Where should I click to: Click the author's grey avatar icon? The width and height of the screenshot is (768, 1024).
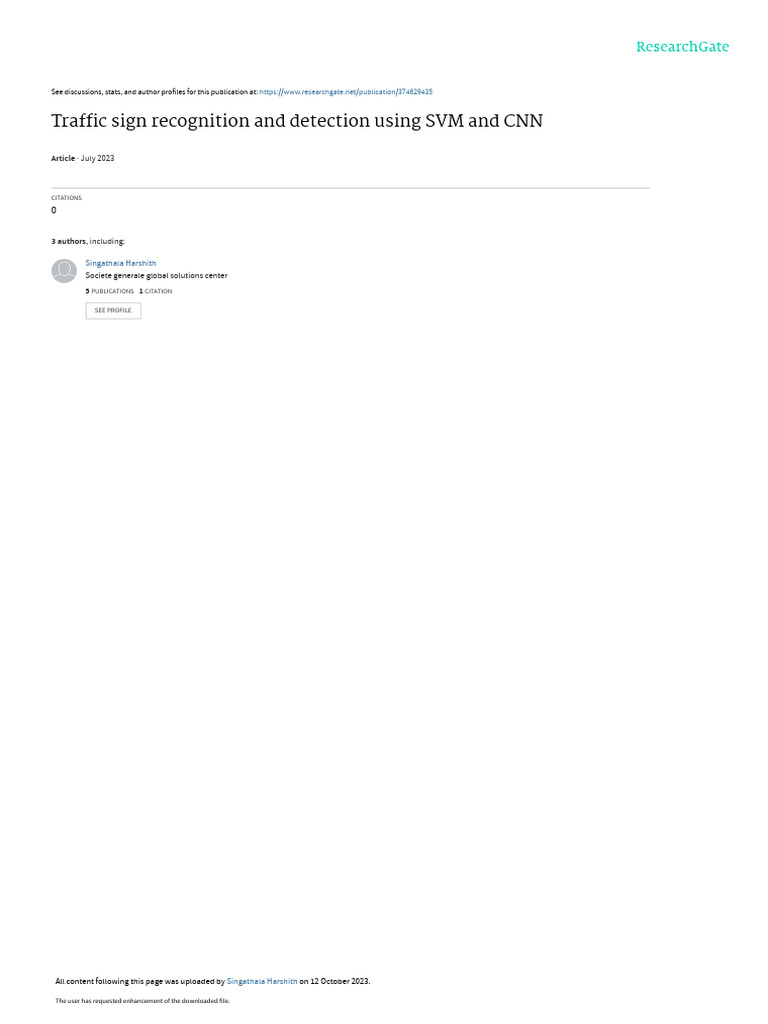point(64,271)
